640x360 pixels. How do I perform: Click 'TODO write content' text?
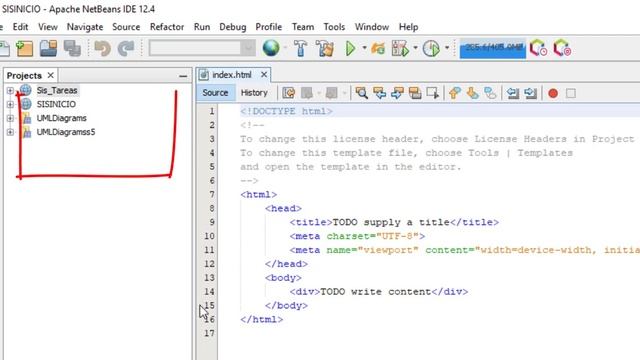[x=376, y=292]
